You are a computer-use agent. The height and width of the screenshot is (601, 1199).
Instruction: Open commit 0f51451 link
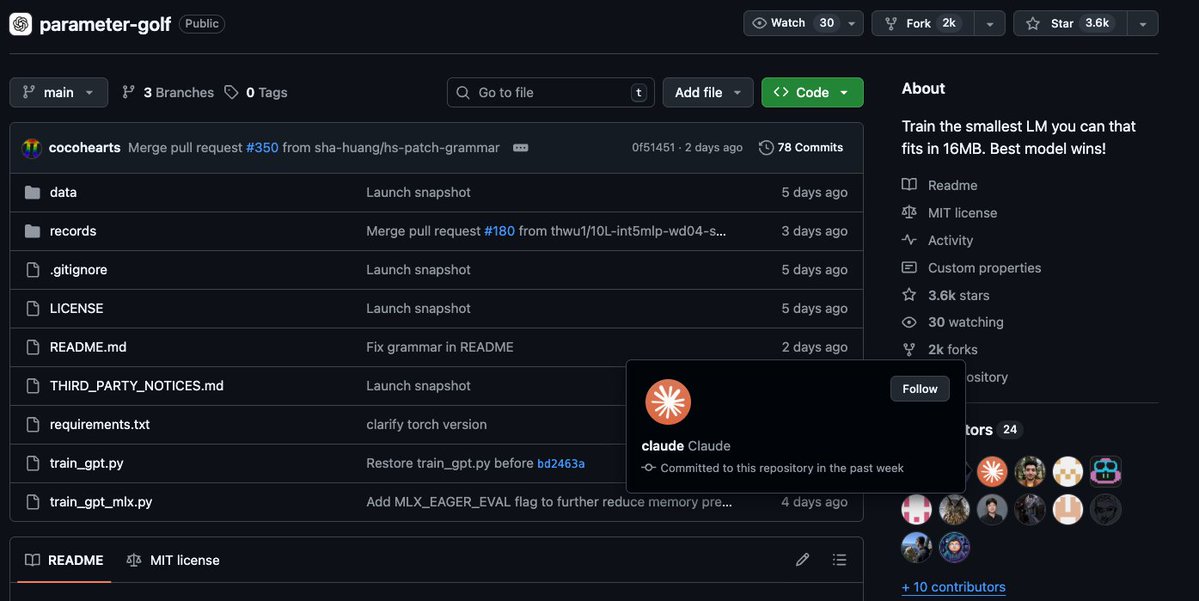(653, 148)
